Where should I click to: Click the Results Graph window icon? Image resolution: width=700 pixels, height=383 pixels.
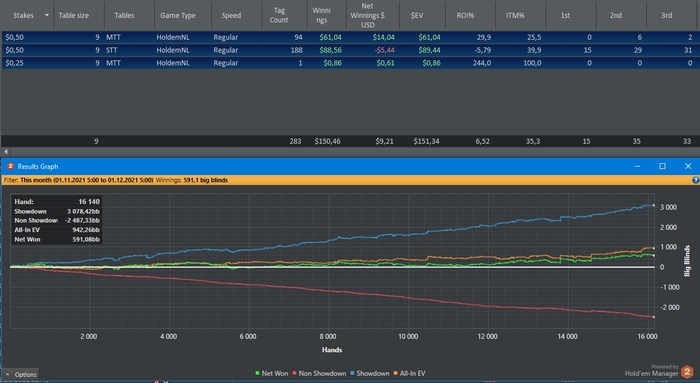click(10, 166)
